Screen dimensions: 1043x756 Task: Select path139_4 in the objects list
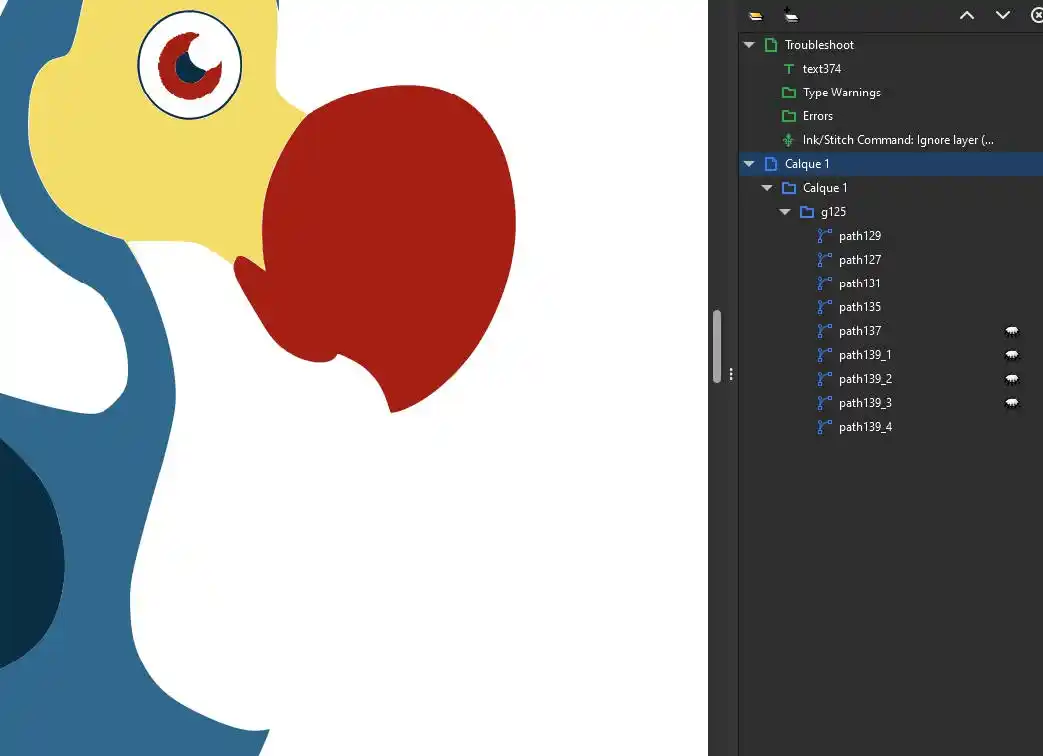click(865, 427)
